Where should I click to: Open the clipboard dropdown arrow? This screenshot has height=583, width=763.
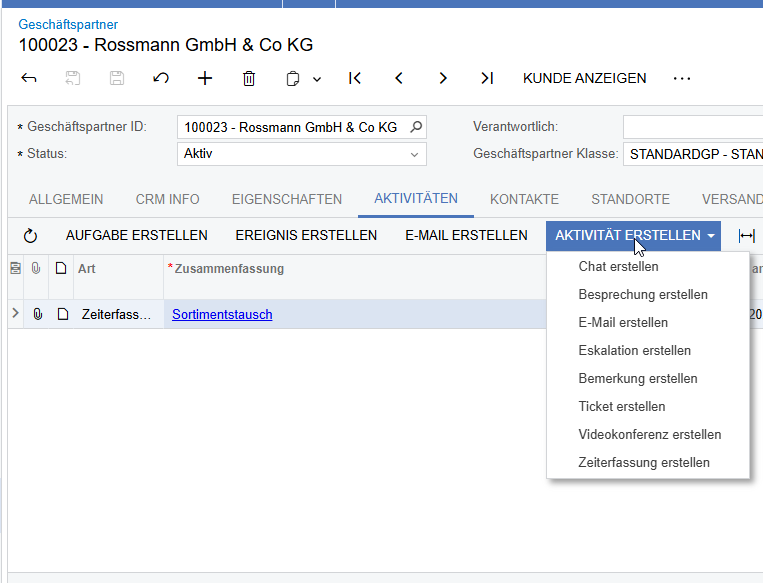point(317,79)
